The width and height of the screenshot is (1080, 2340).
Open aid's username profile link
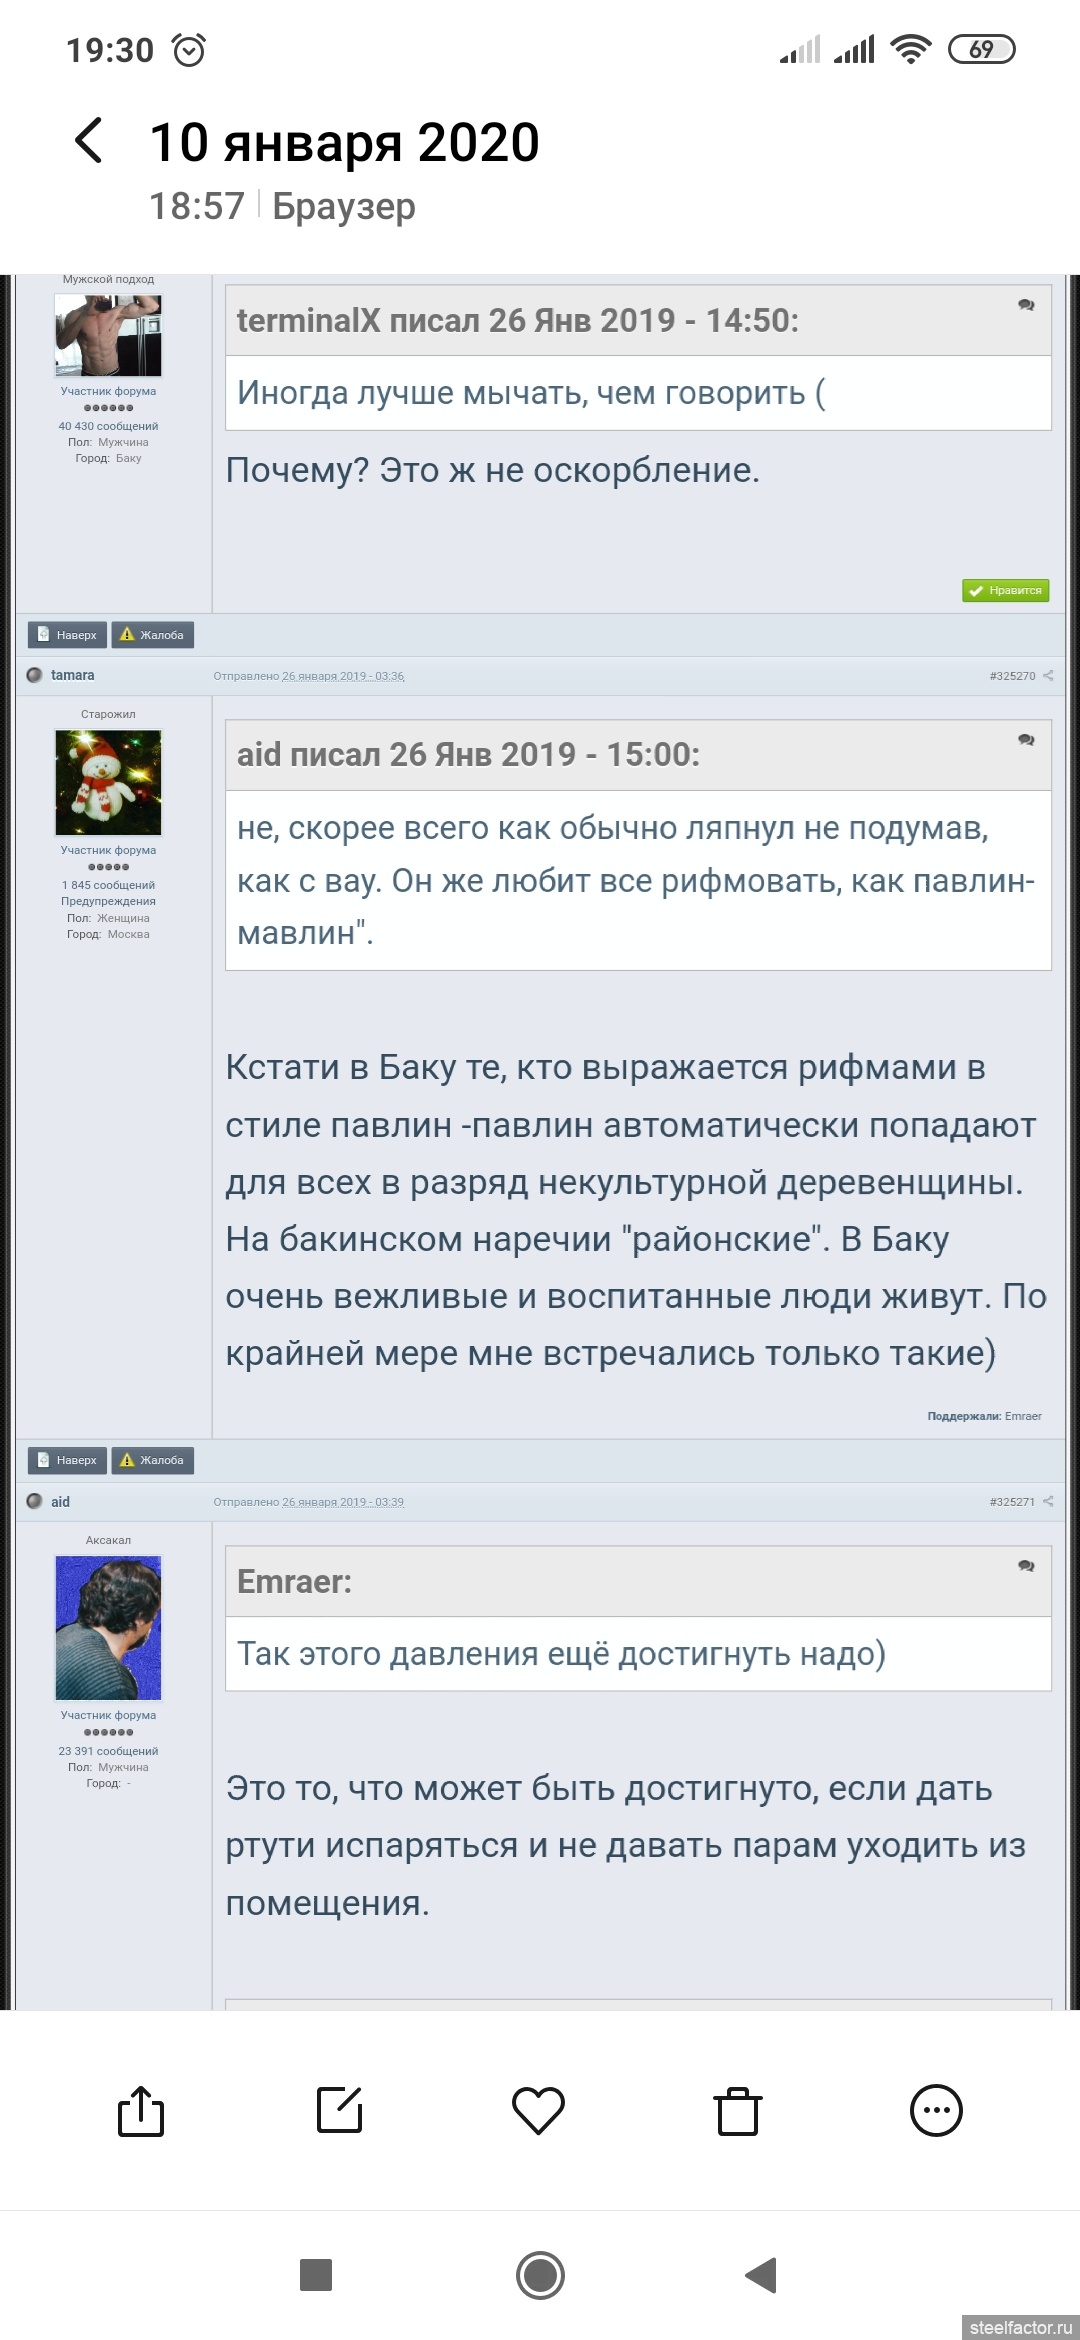coord(61,1502)
